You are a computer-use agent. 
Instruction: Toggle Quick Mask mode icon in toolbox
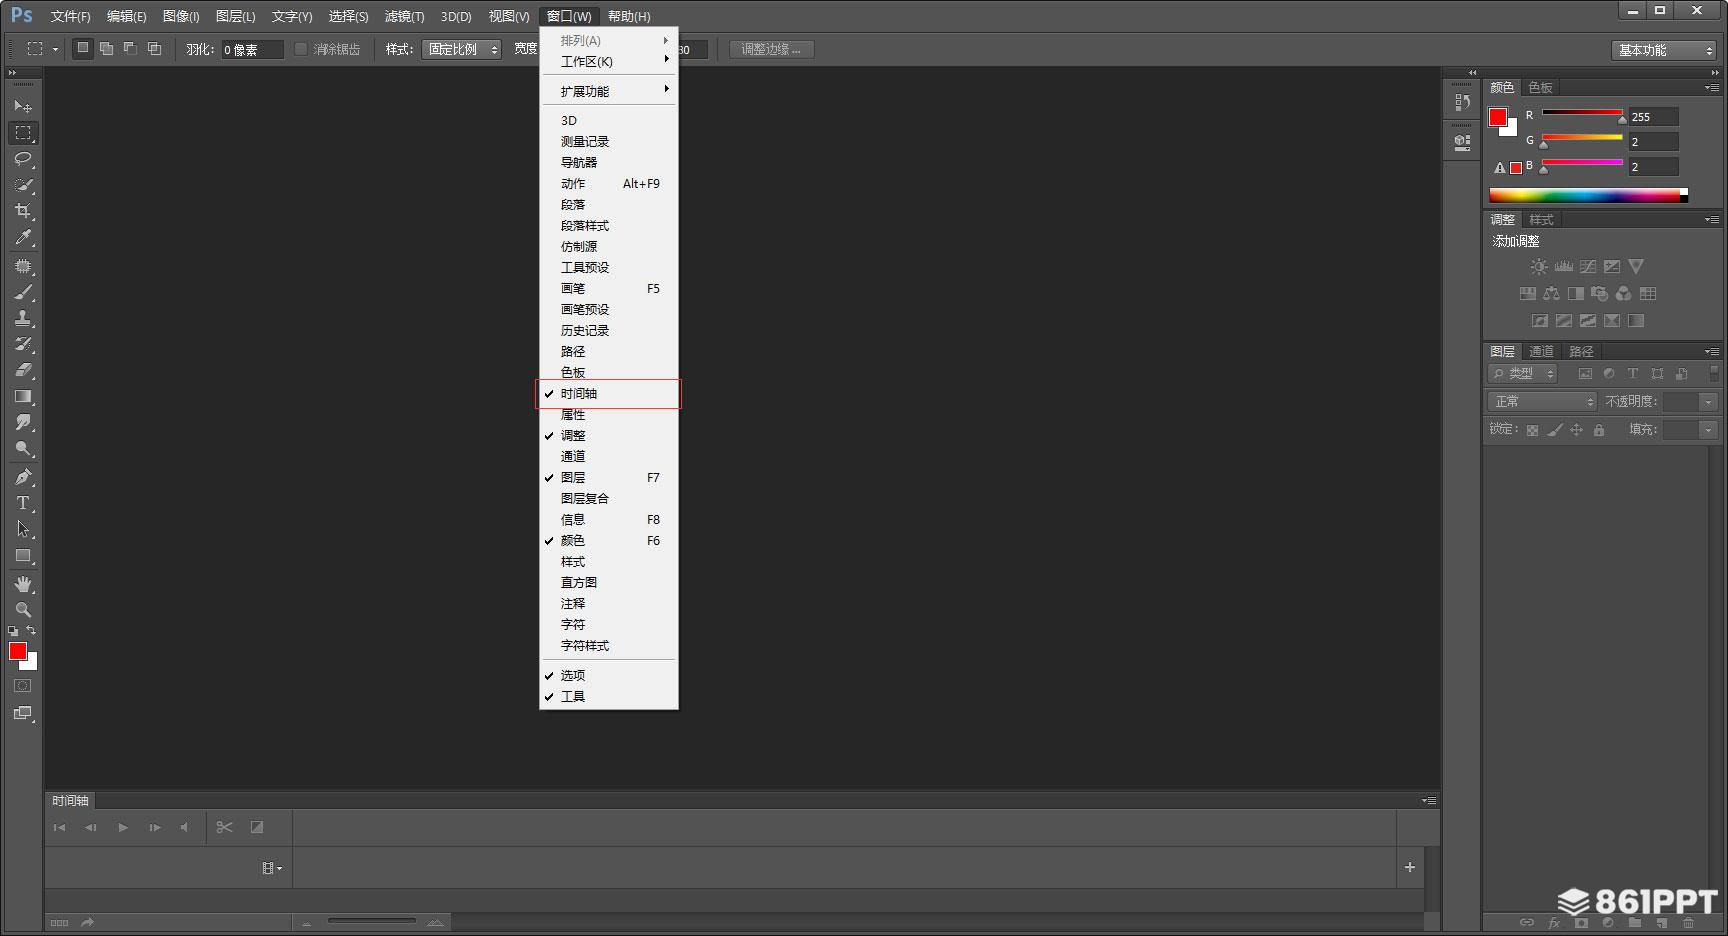(22, 686)
